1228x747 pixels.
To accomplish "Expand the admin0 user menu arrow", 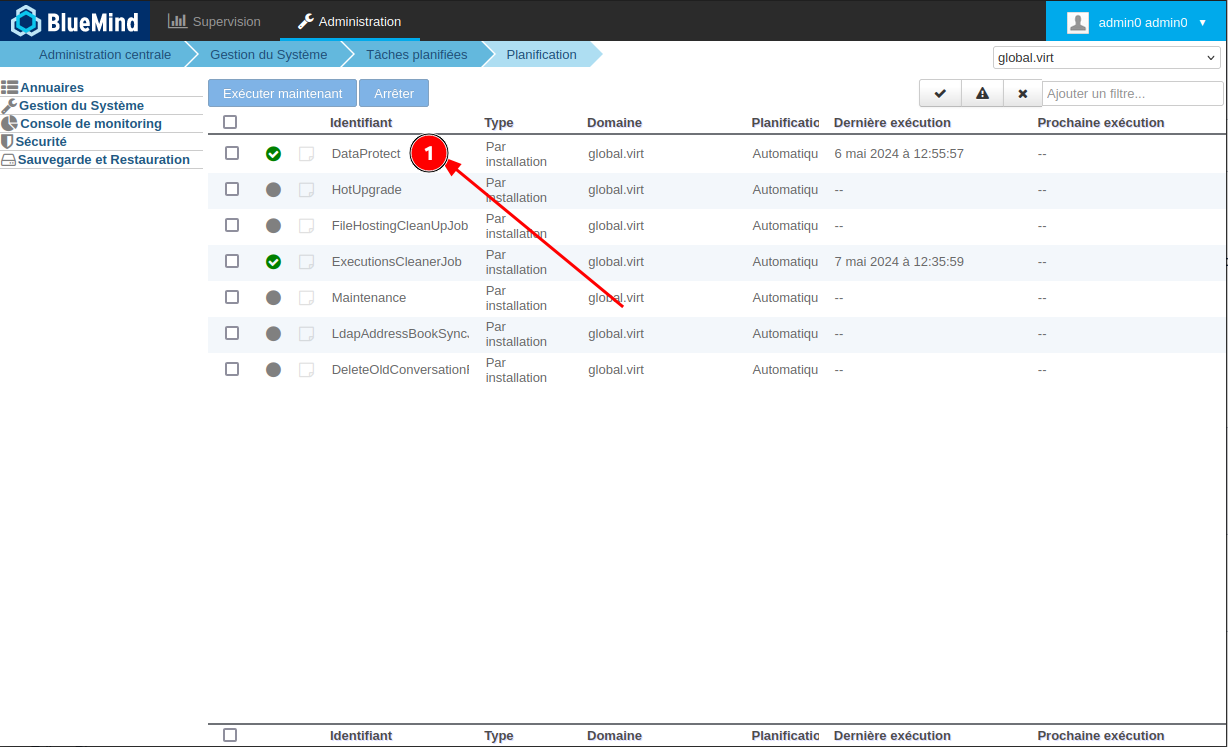I will pyautogui.click(x=1202, y=22).
